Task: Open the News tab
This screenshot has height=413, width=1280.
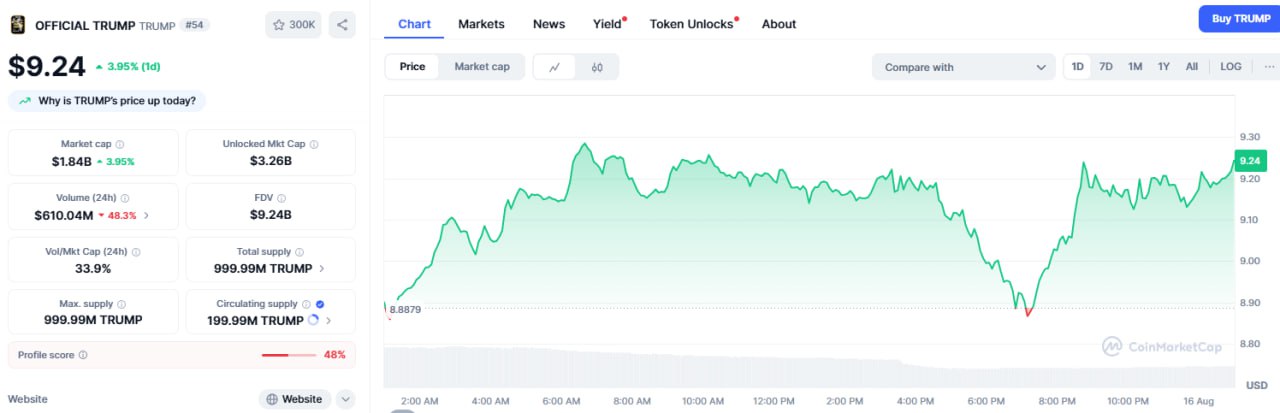Action: pyautogui.click(x=549, y=24)
